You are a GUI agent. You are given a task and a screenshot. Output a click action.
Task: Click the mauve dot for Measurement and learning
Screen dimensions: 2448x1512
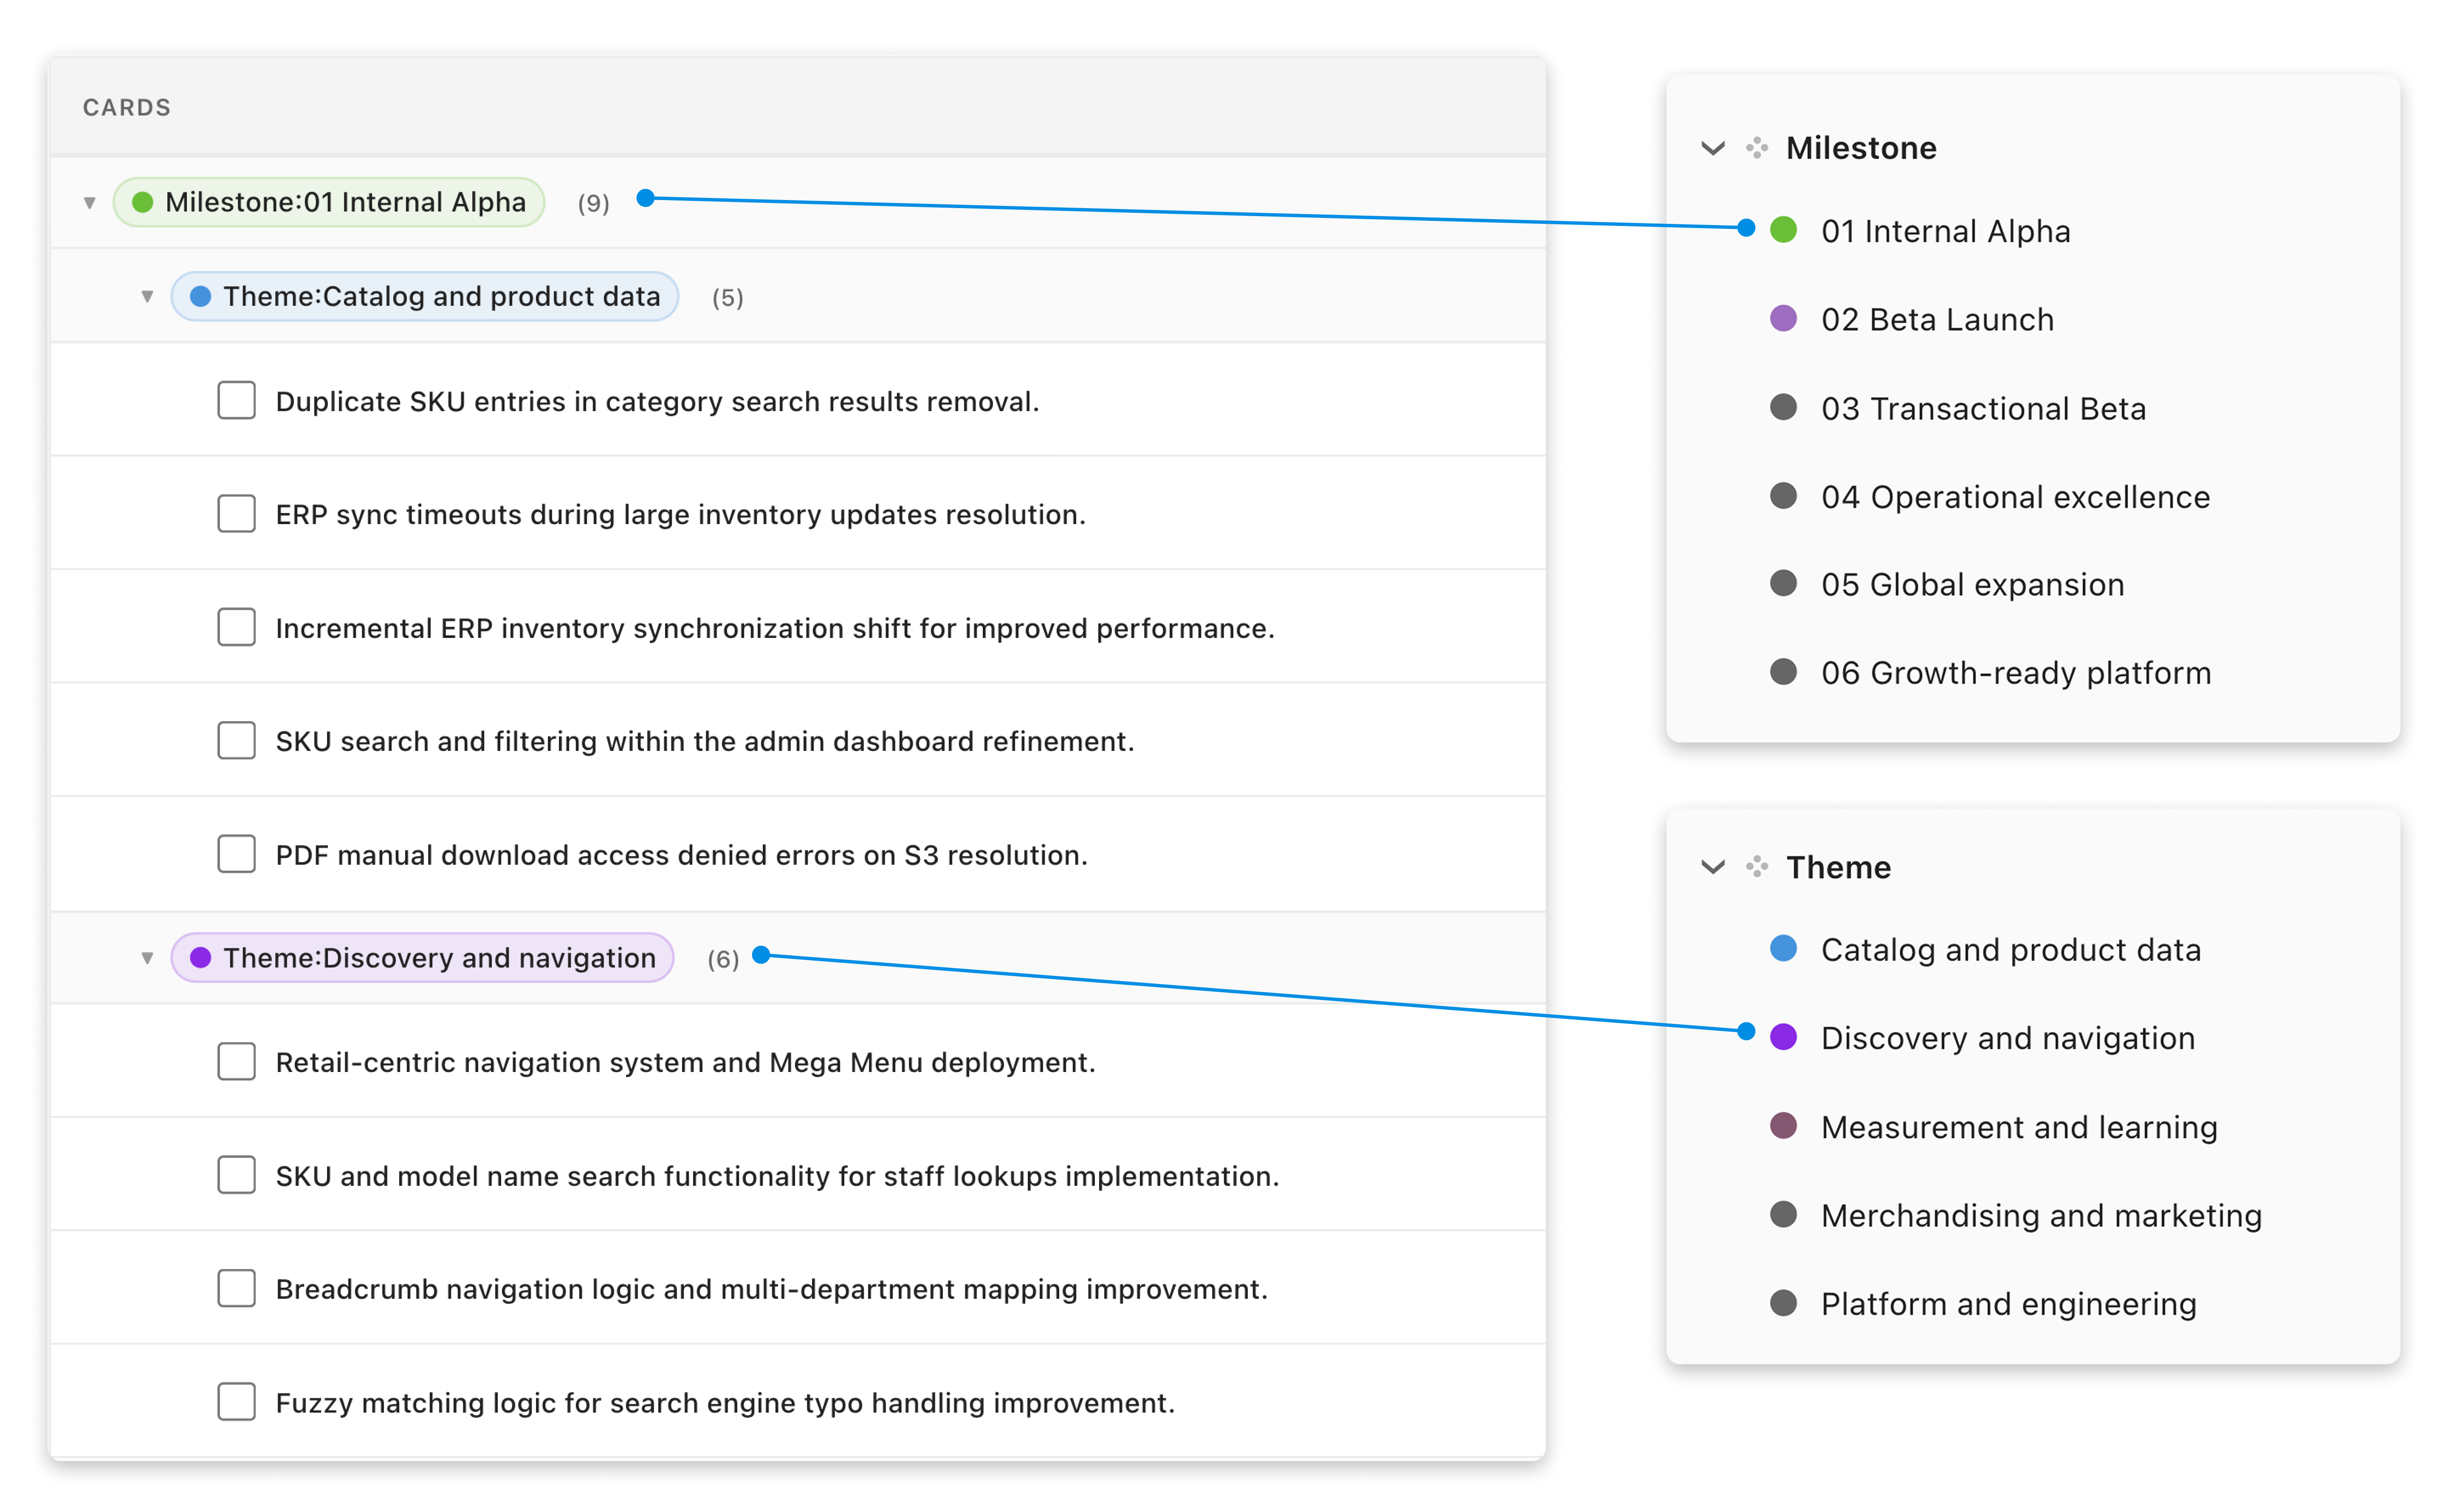(1783, 1126)
